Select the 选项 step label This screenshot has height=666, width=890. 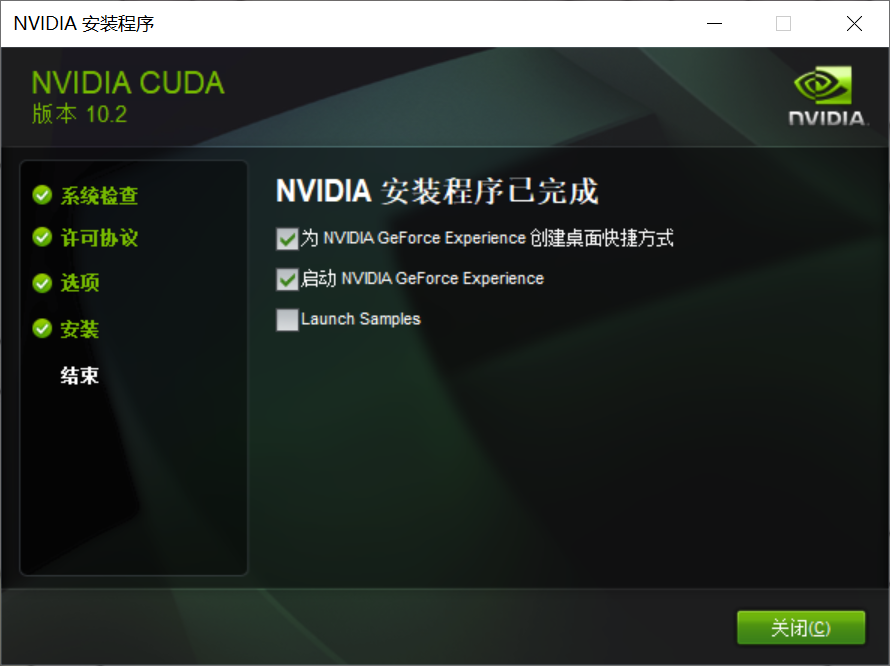click(x=80, y=283)
